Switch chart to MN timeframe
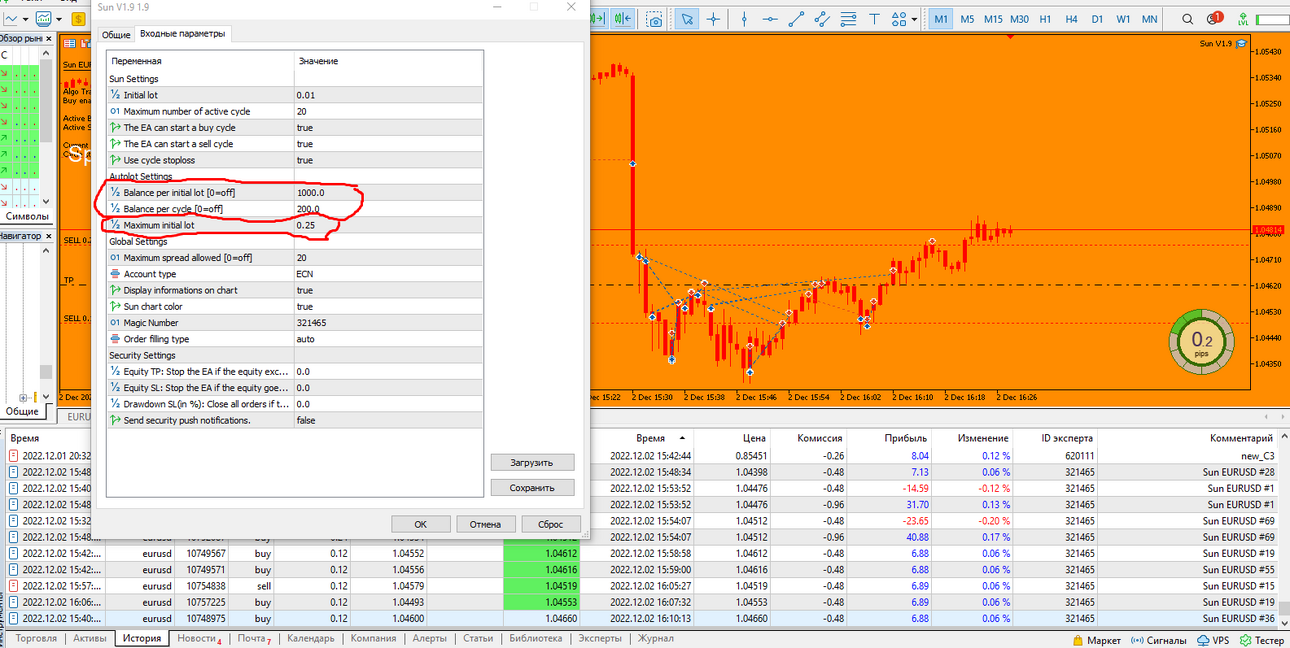This screenshot has width=1290, height=648. point(1149,19)
